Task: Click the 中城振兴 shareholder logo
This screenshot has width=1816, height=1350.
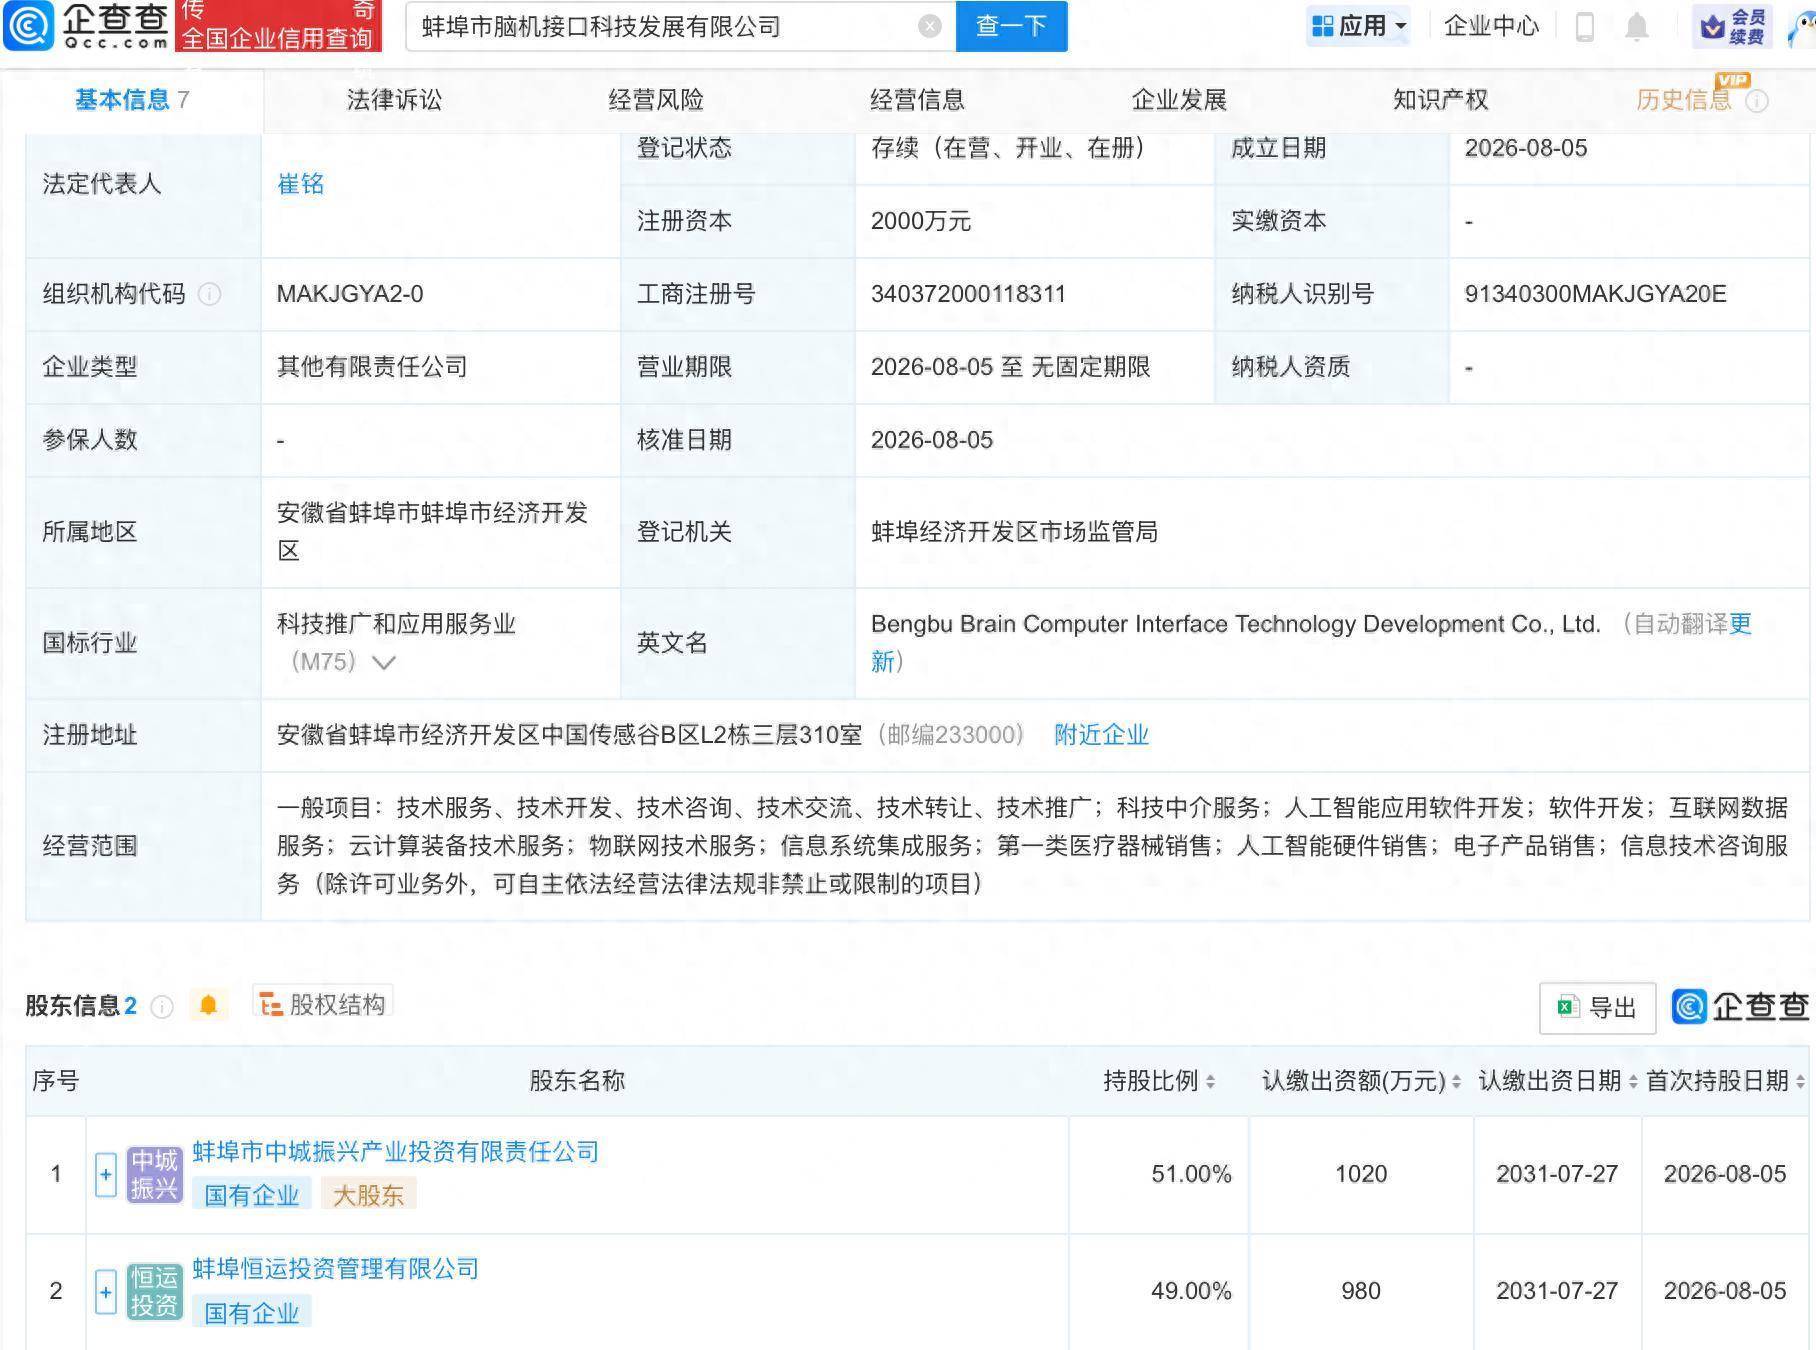Action: point(154,1174)
